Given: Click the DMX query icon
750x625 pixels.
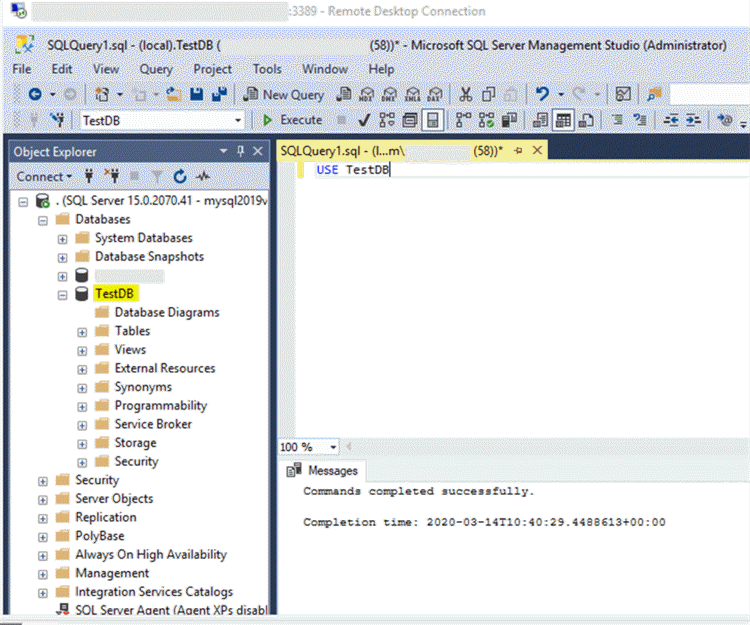Looking at the screenshot, I should click(x=389, y=94).
